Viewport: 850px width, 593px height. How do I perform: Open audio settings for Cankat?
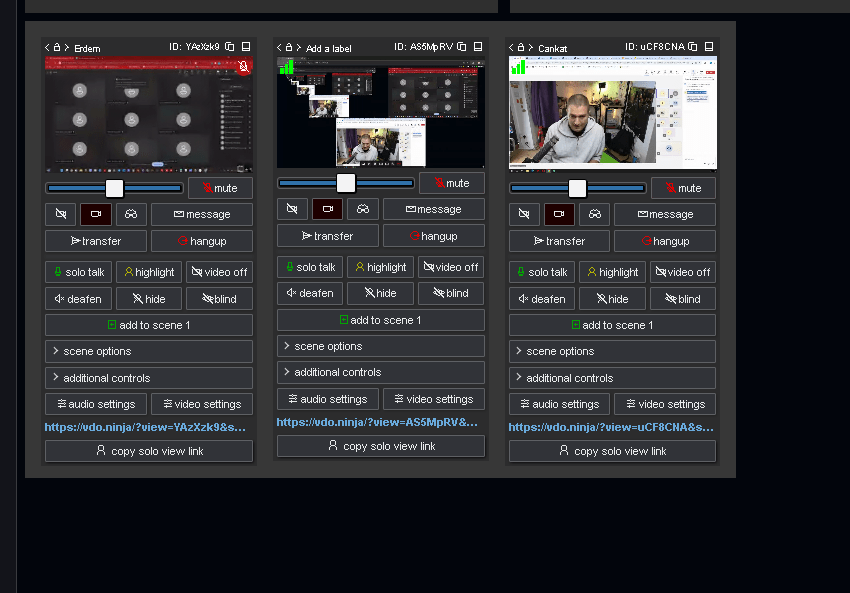point(559,404)
